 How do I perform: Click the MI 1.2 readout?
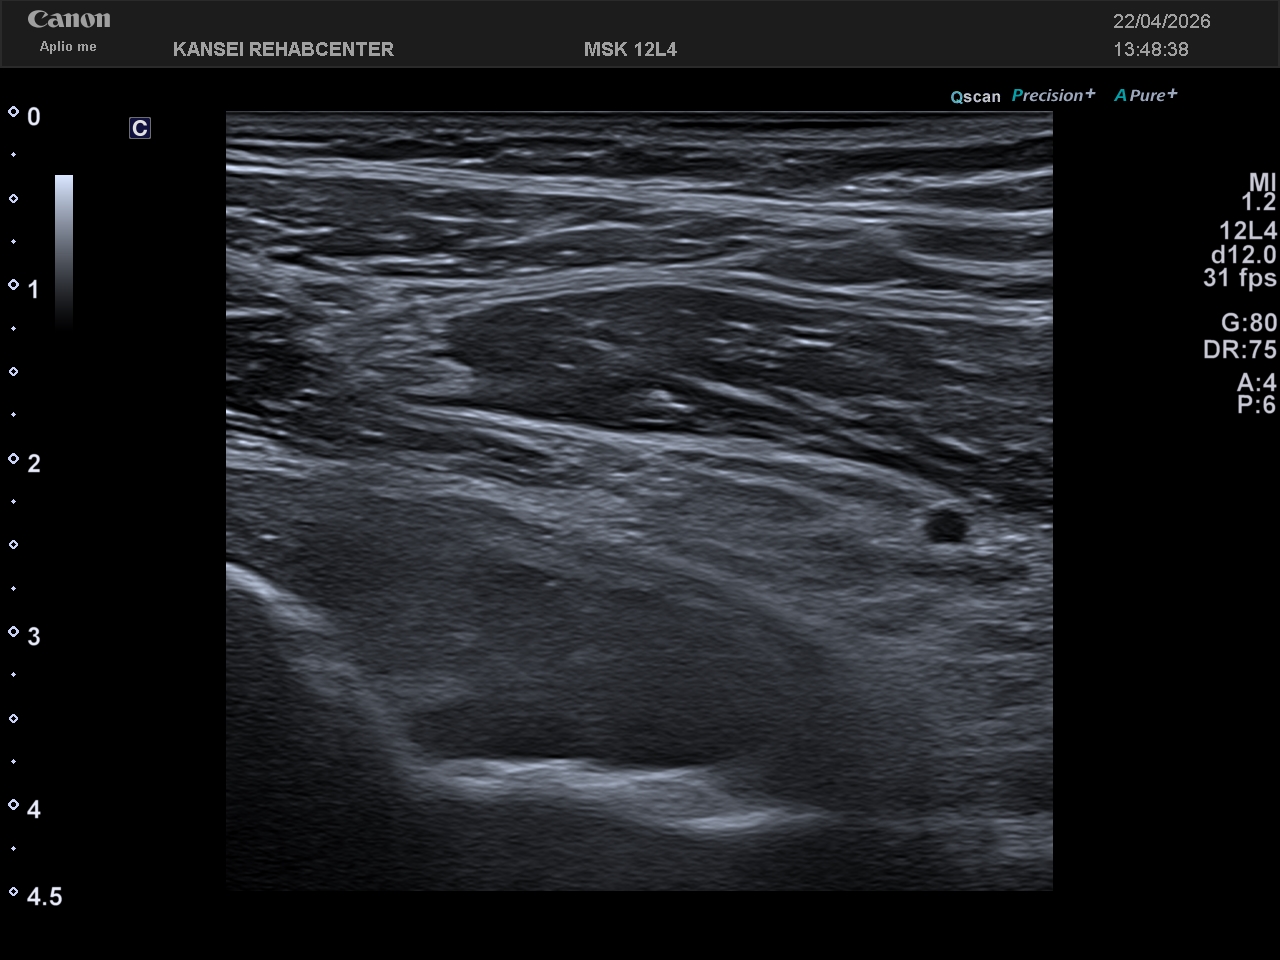point(1259,192)
